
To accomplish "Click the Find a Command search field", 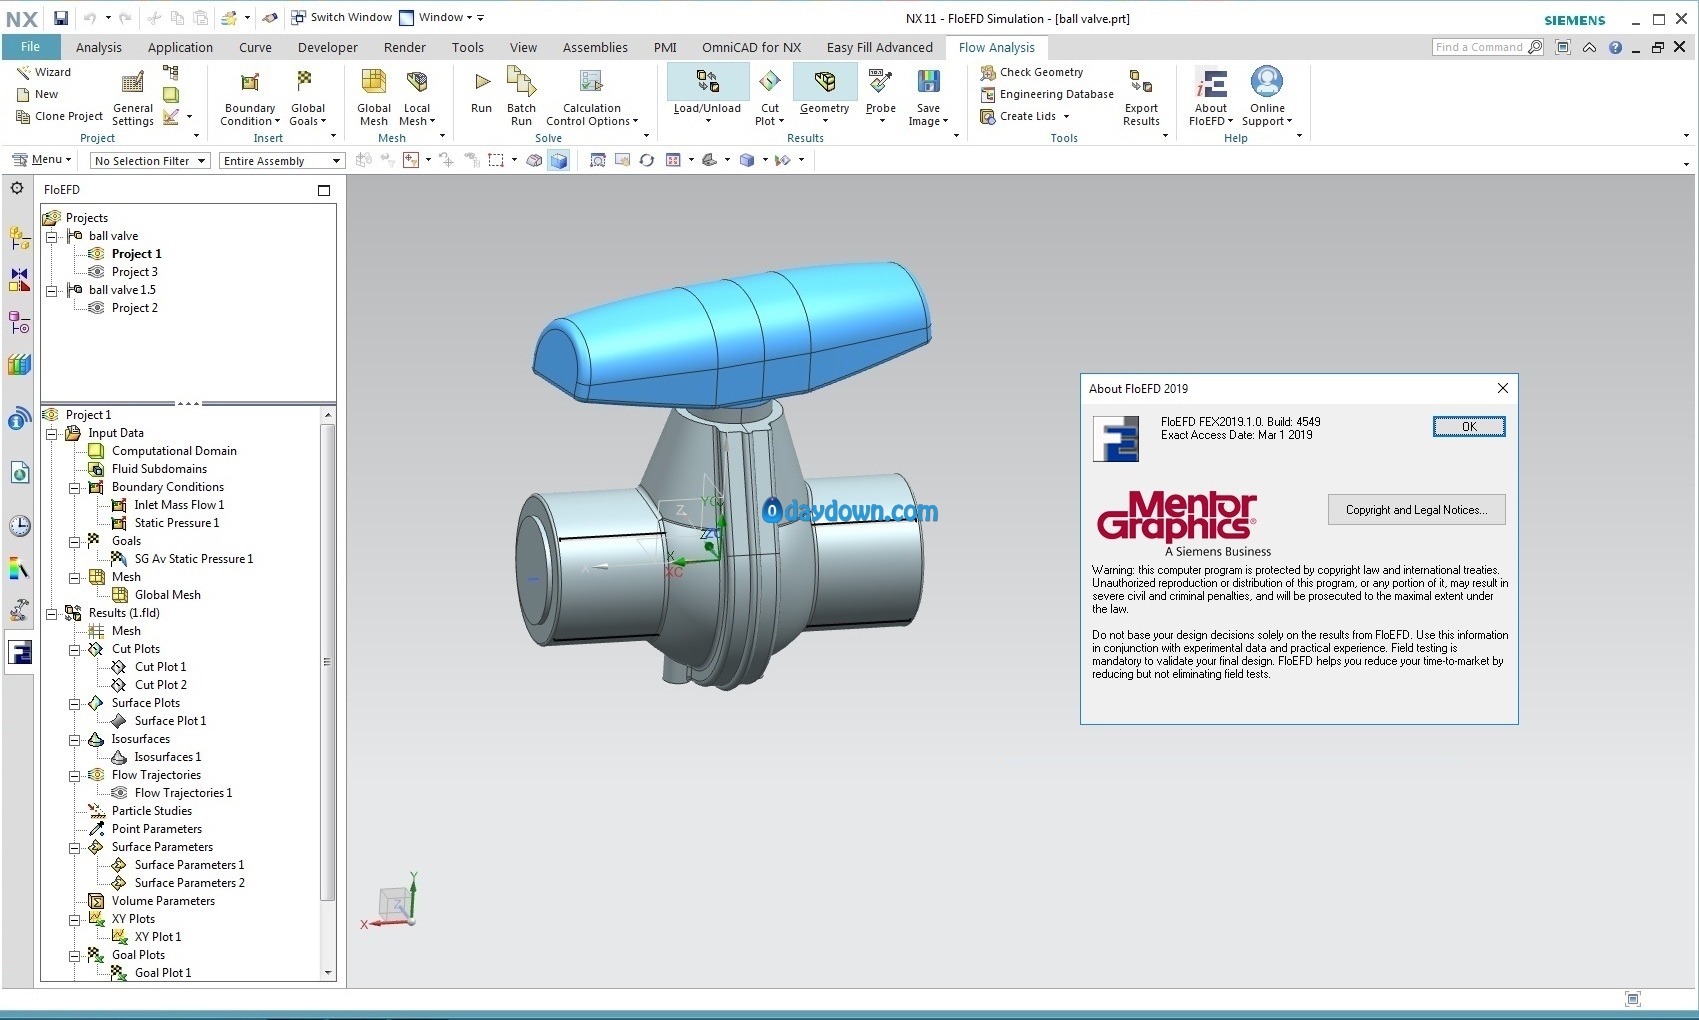I will [1480, 47].
